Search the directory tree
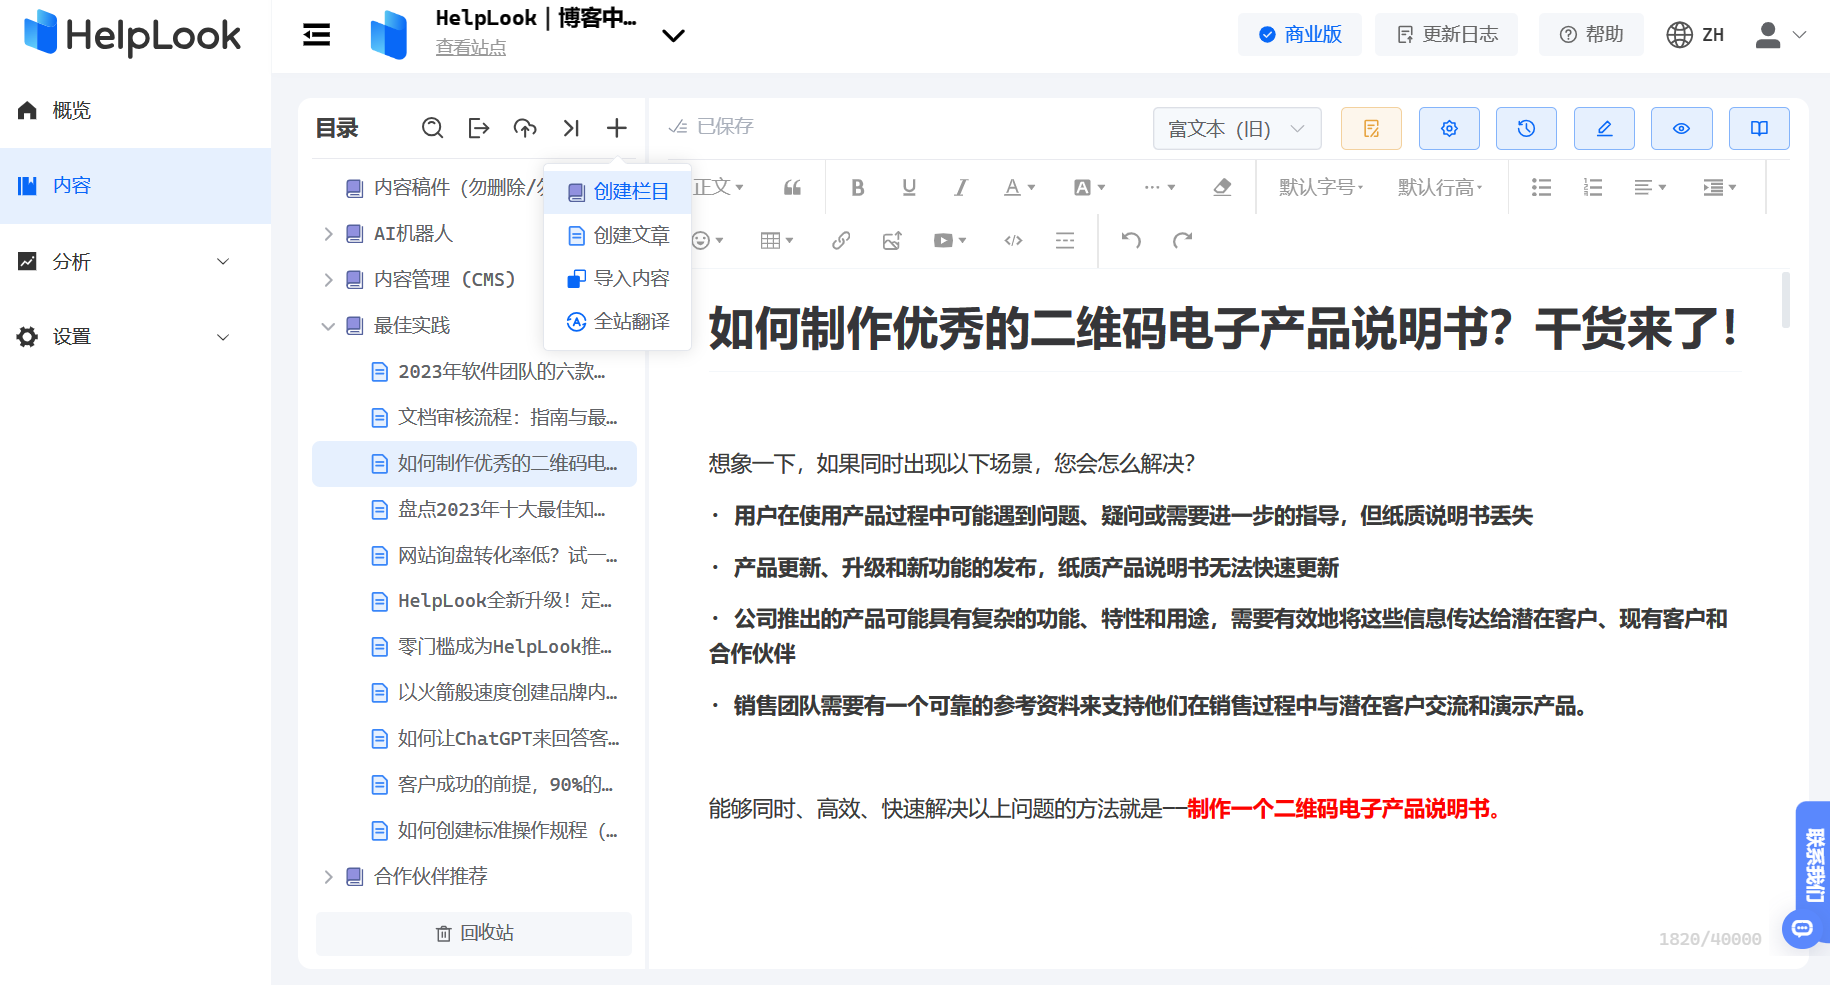The image size is (1830, 985). 432,128
